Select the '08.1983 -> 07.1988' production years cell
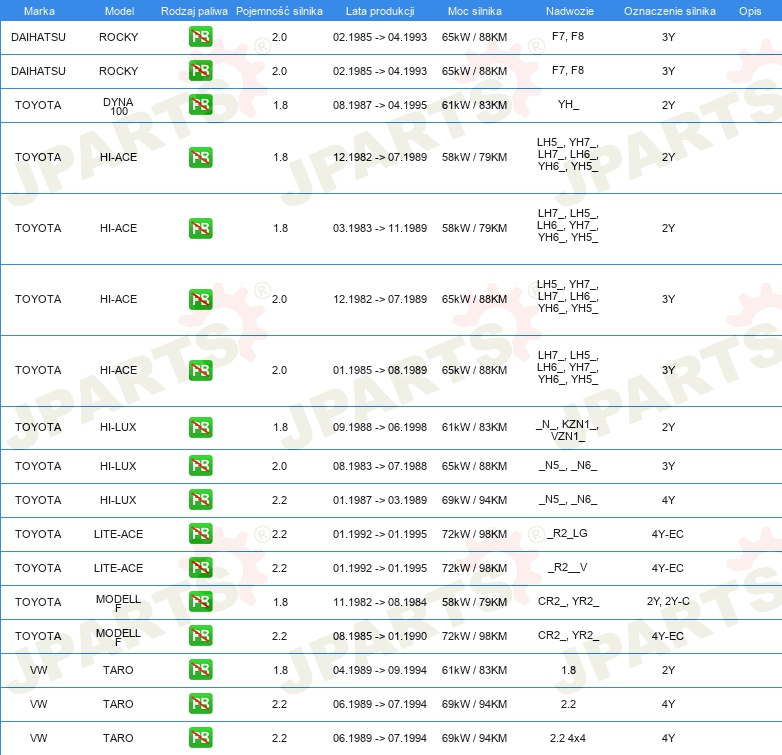 coord(380,466)
